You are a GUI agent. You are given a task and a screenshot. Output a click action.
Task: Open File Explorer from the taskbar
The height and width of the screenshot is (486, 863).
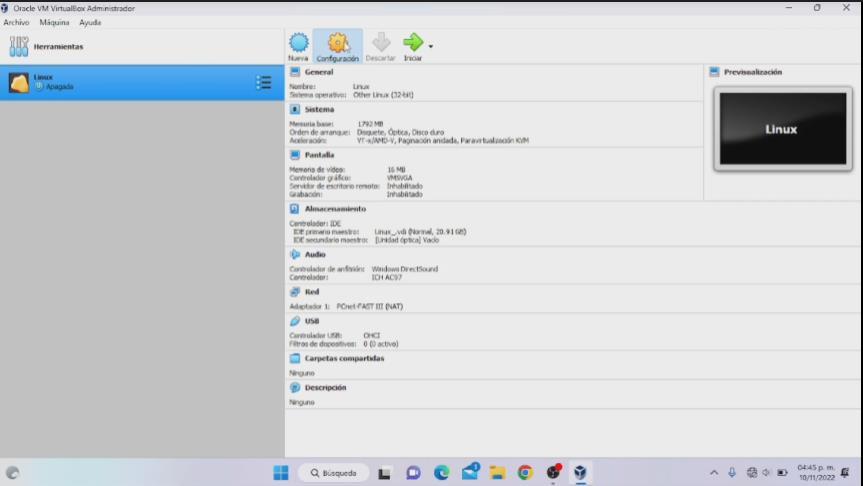tap(498, 473)
